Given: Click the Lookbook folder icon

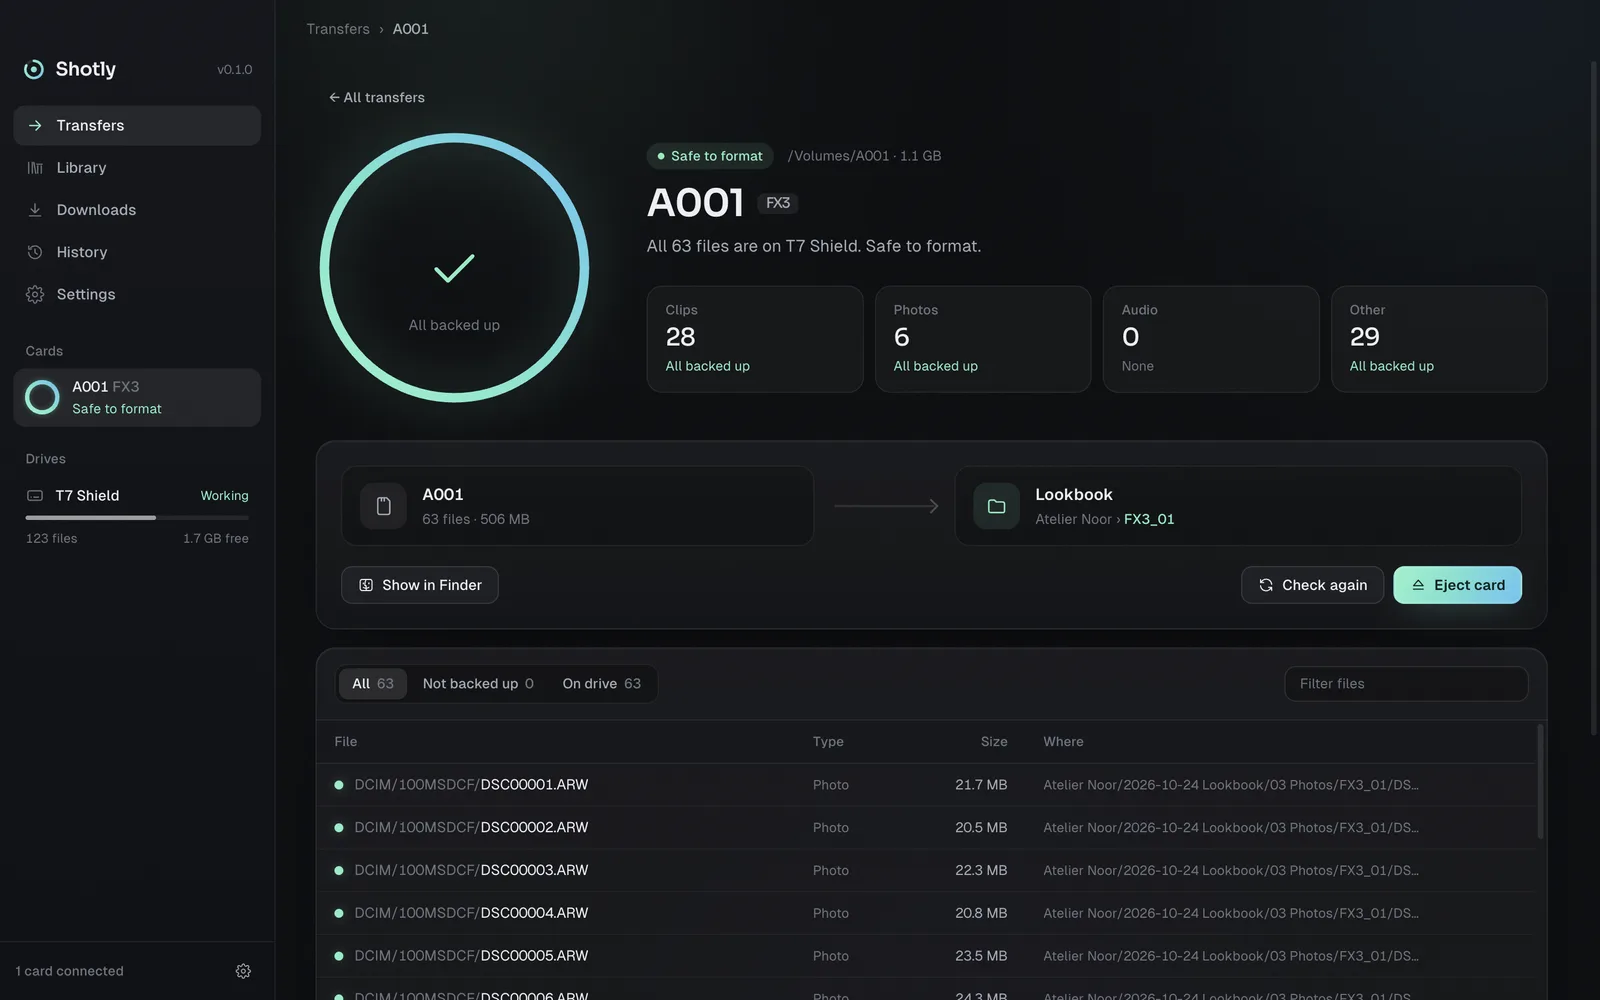Looking at the screenshot, I should pos(996,506).
